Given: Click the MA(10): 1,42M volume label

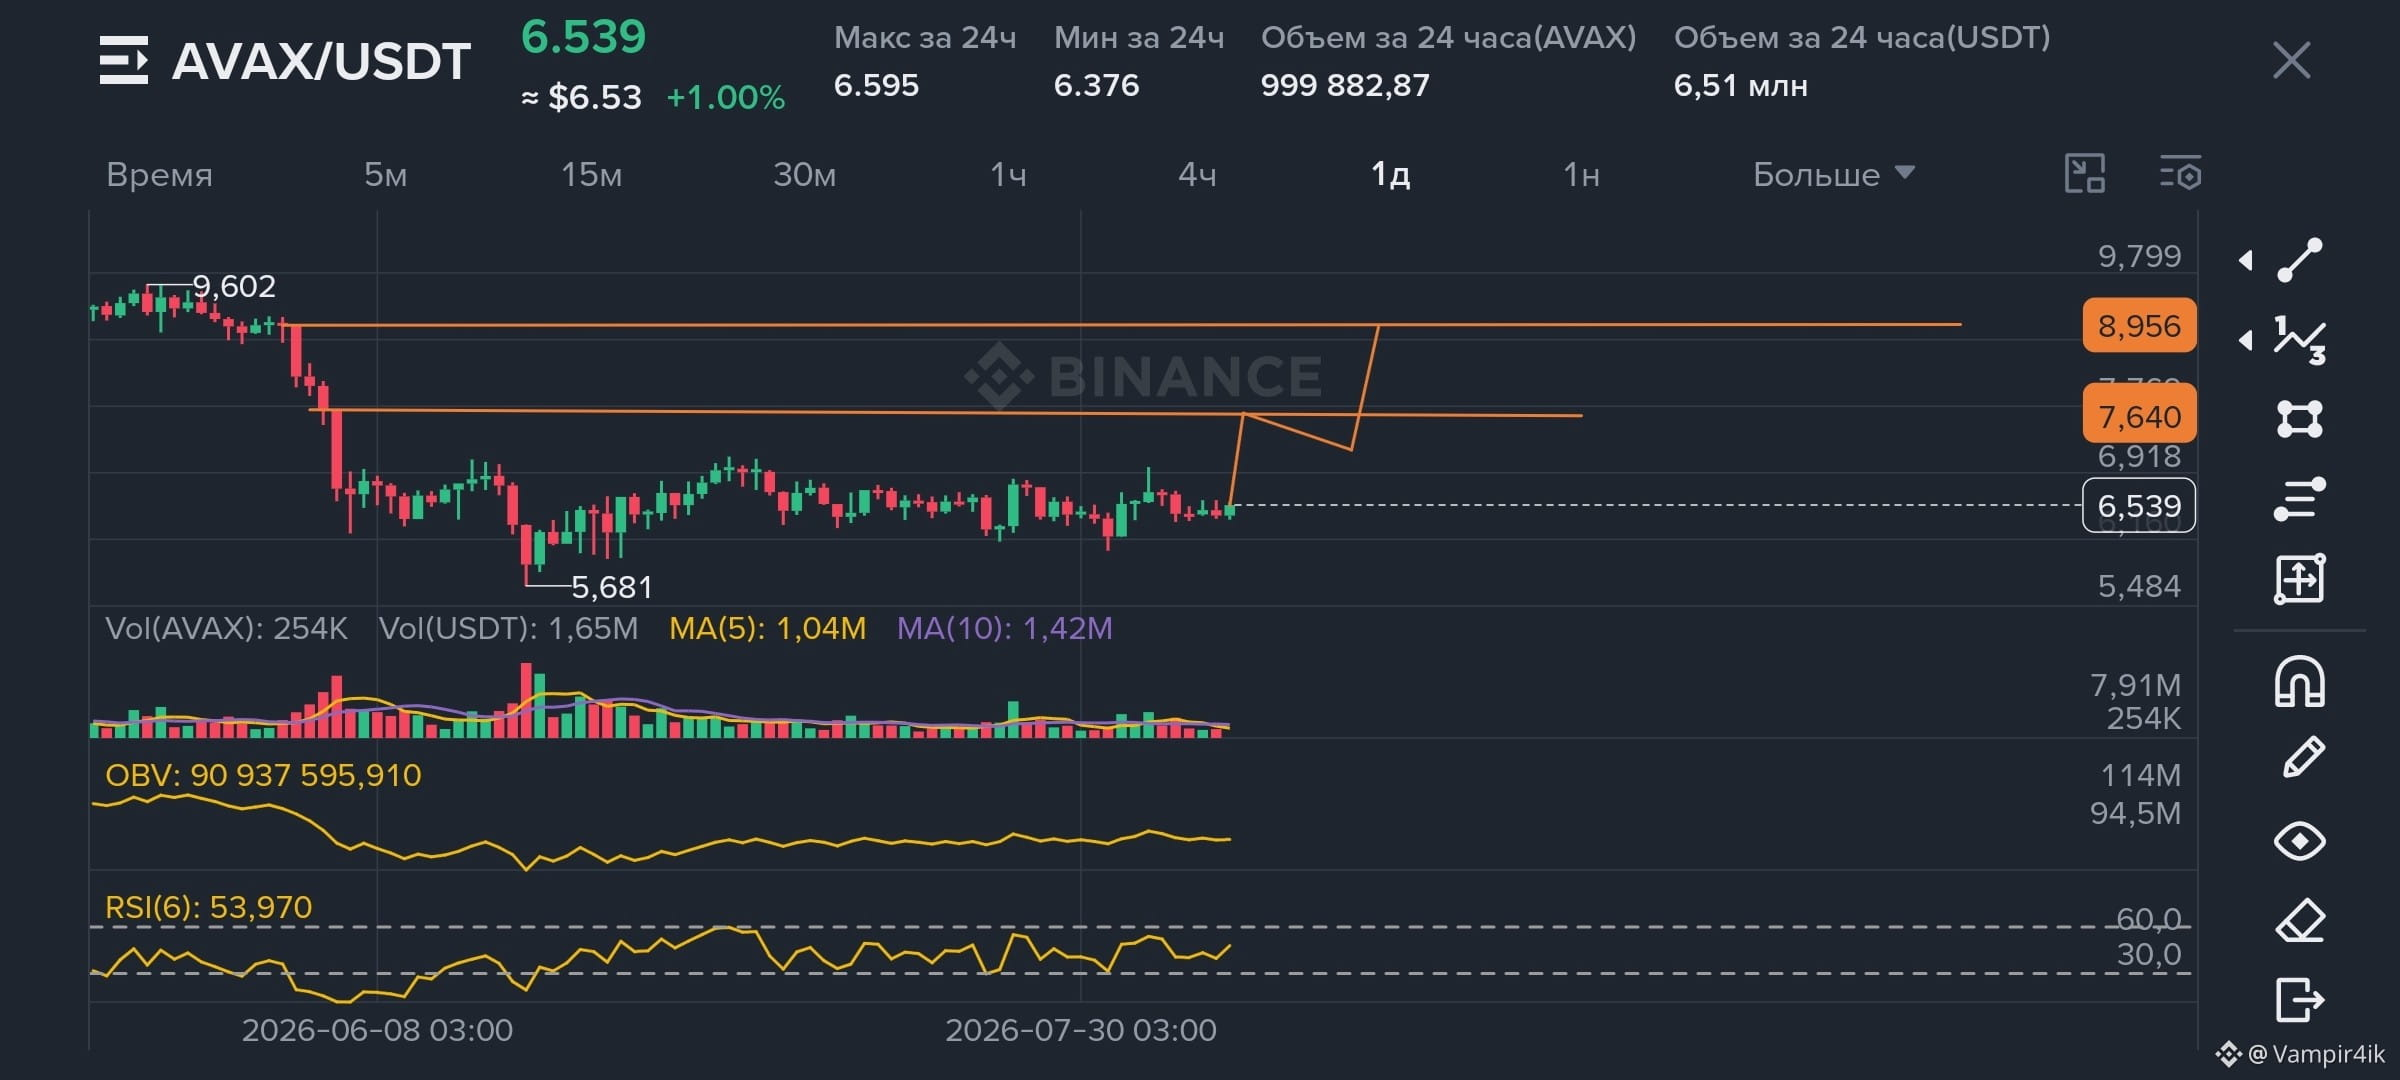Looking at the screenshot, I should click(x=1004, y=628).
